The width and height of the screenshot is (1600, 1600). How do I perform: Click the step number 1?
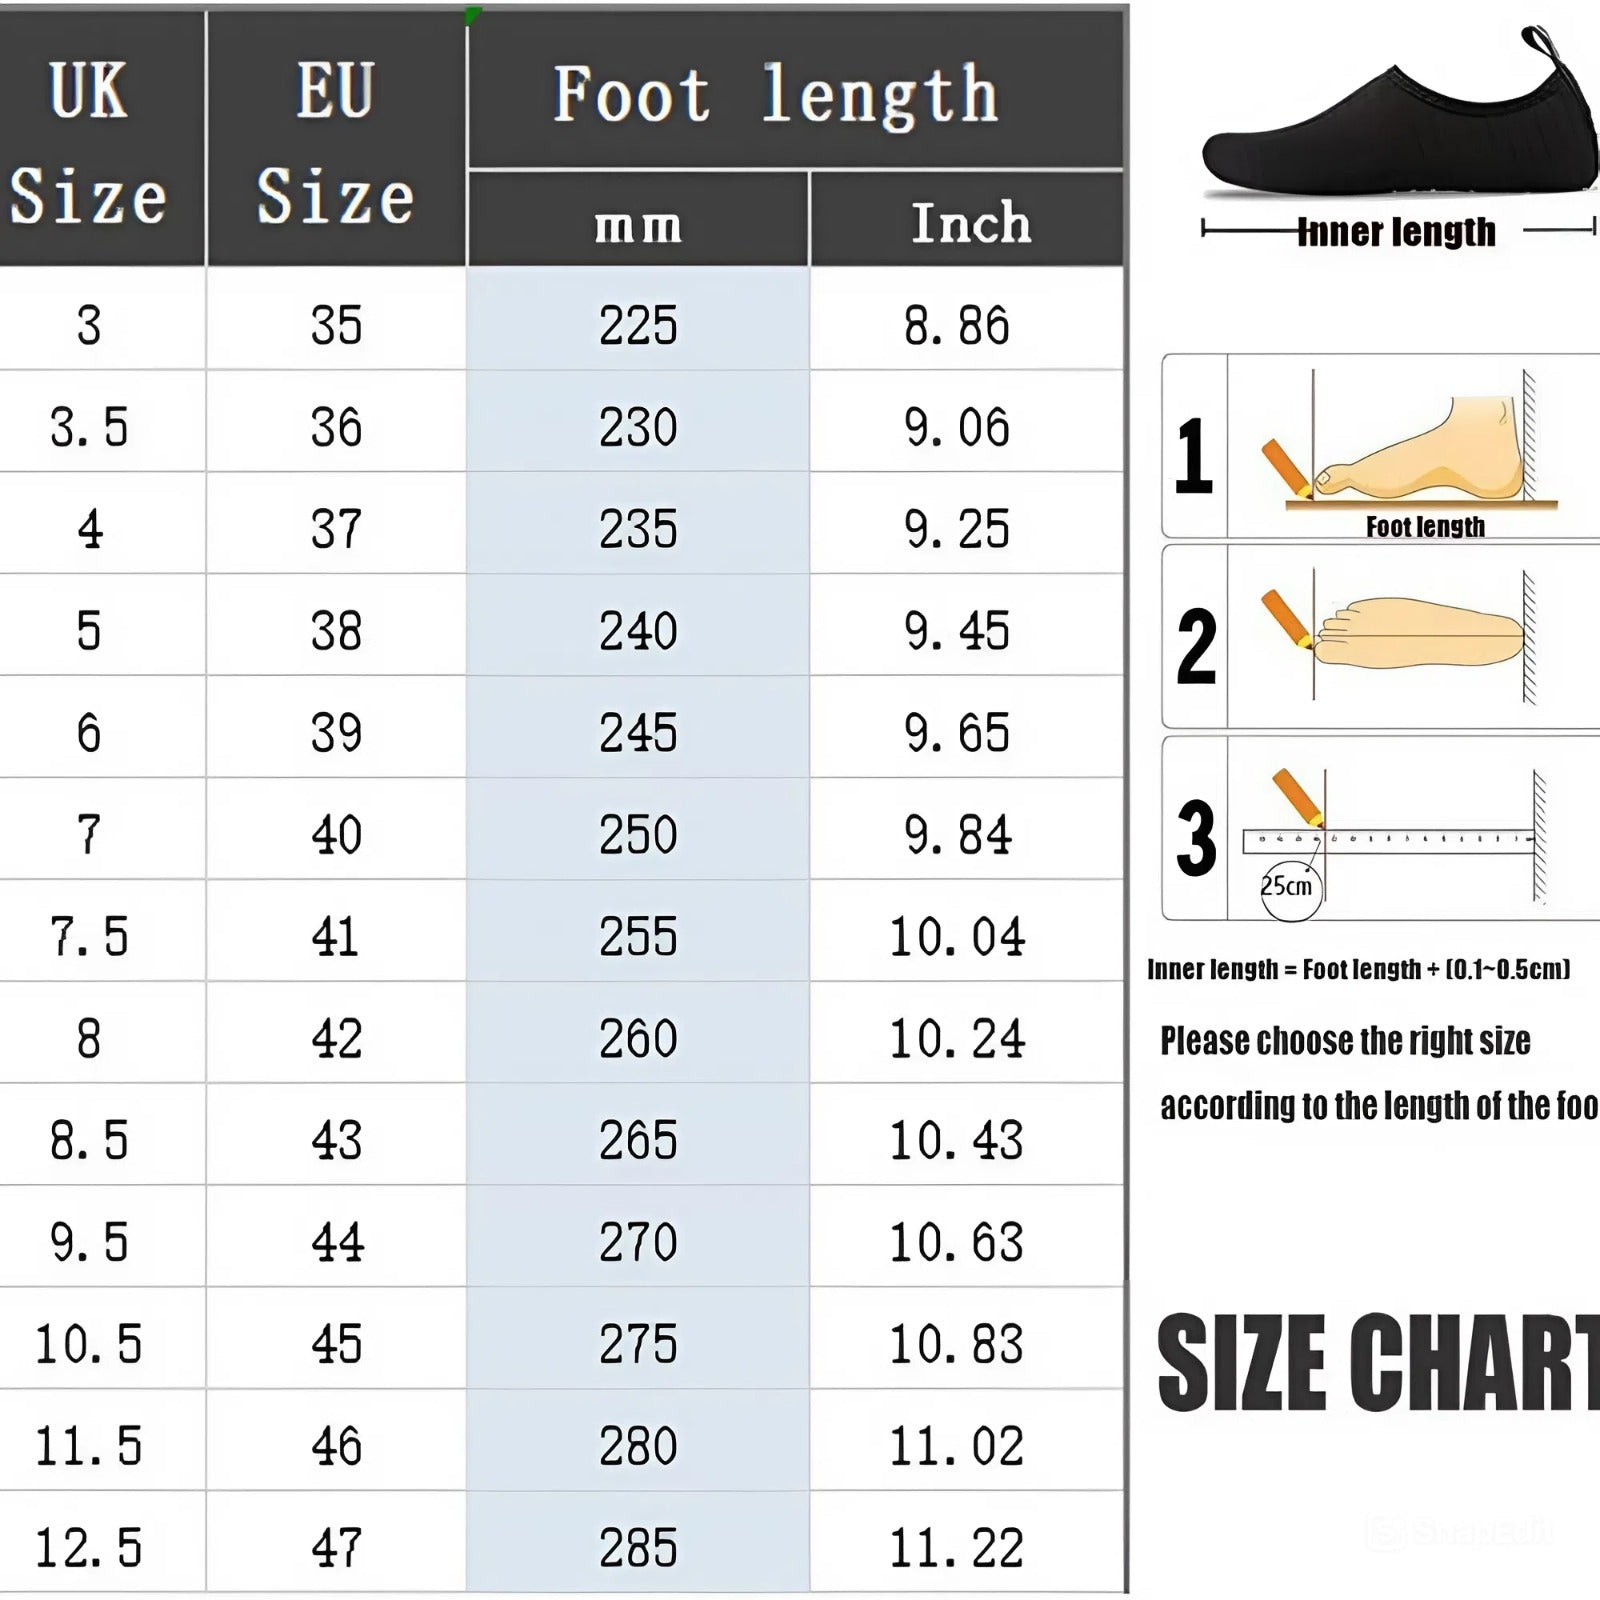[1194, 456]
